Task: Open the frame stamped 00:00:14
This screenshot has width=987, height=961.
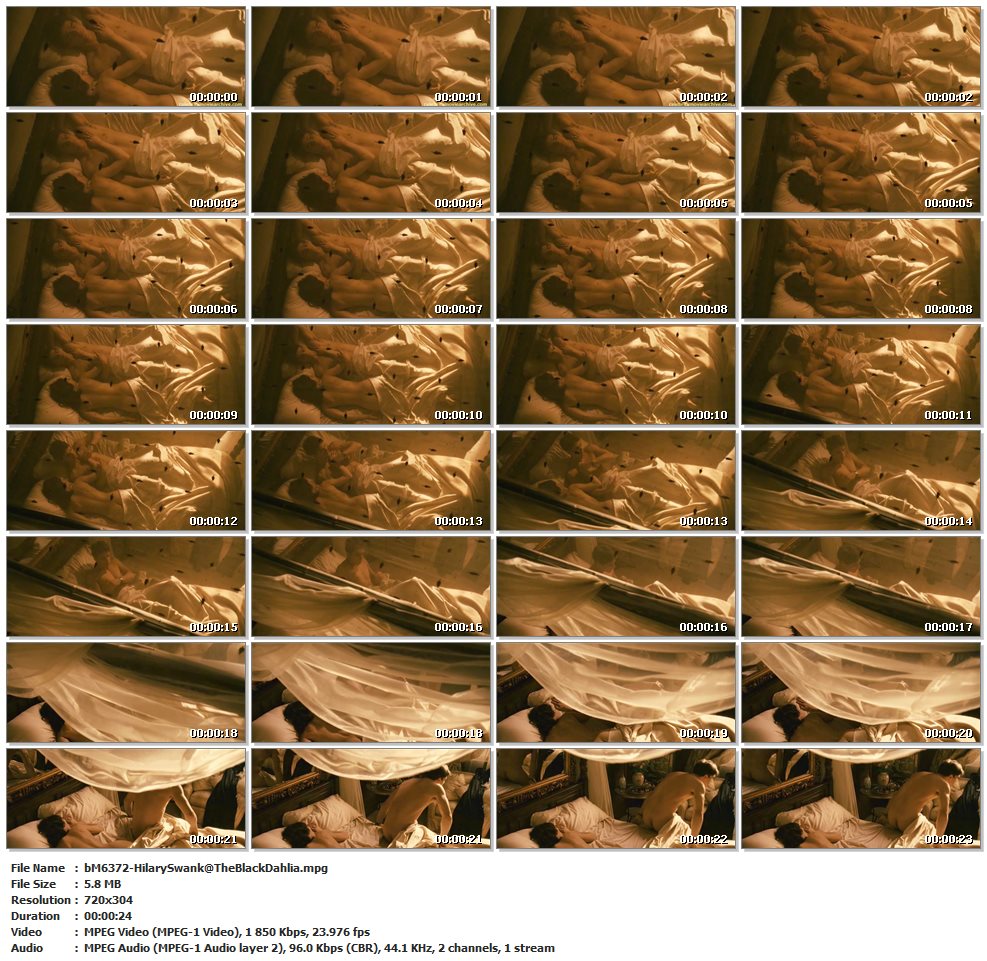Action: [860, 481]
